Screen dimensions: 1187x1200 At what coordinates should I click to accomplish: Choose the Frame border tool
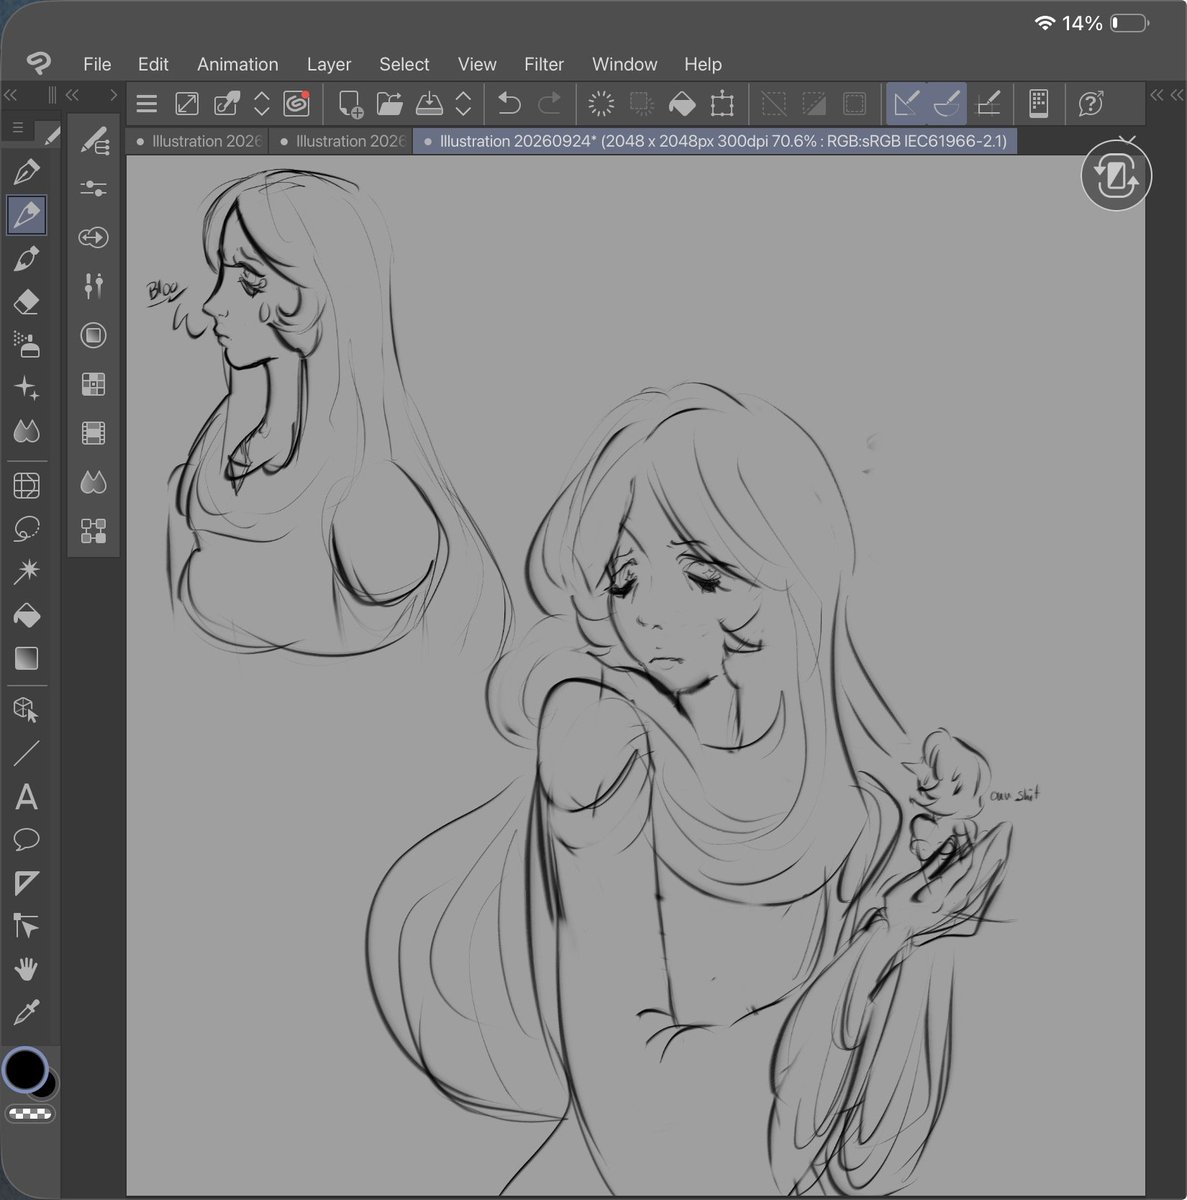coord(27,883)
